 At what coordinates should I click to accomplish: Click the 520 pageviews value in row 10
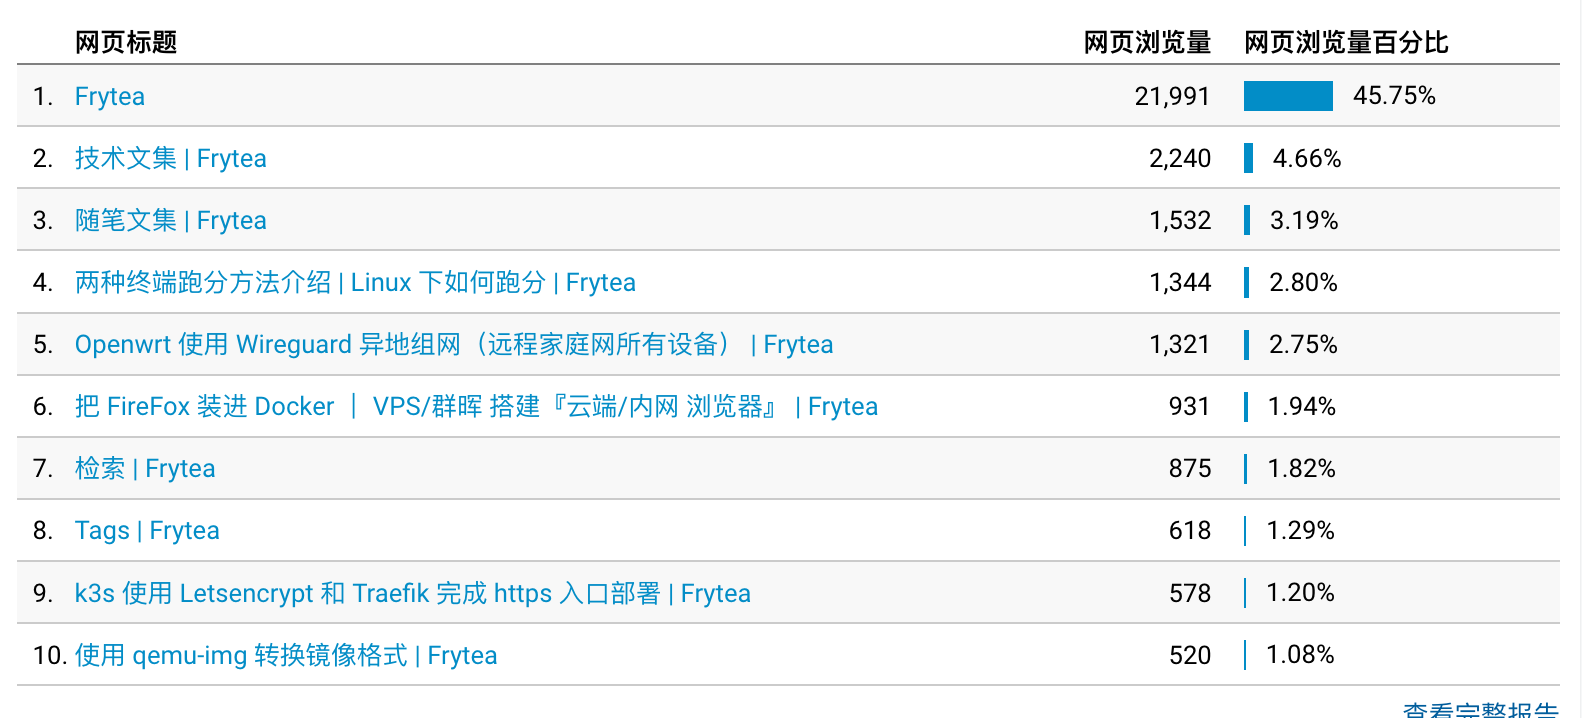(1190, 656)
